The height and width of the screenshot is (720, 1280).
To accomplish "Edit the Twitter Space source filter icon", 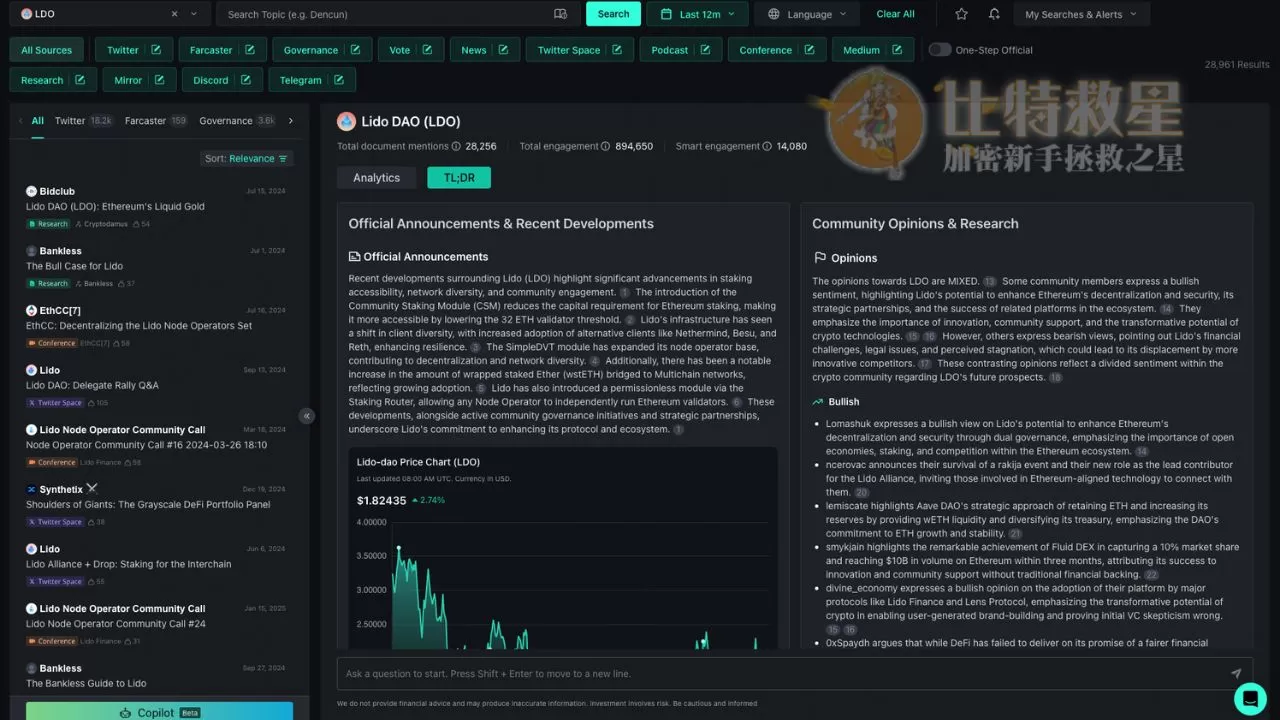I will click(x=617, y=50).
